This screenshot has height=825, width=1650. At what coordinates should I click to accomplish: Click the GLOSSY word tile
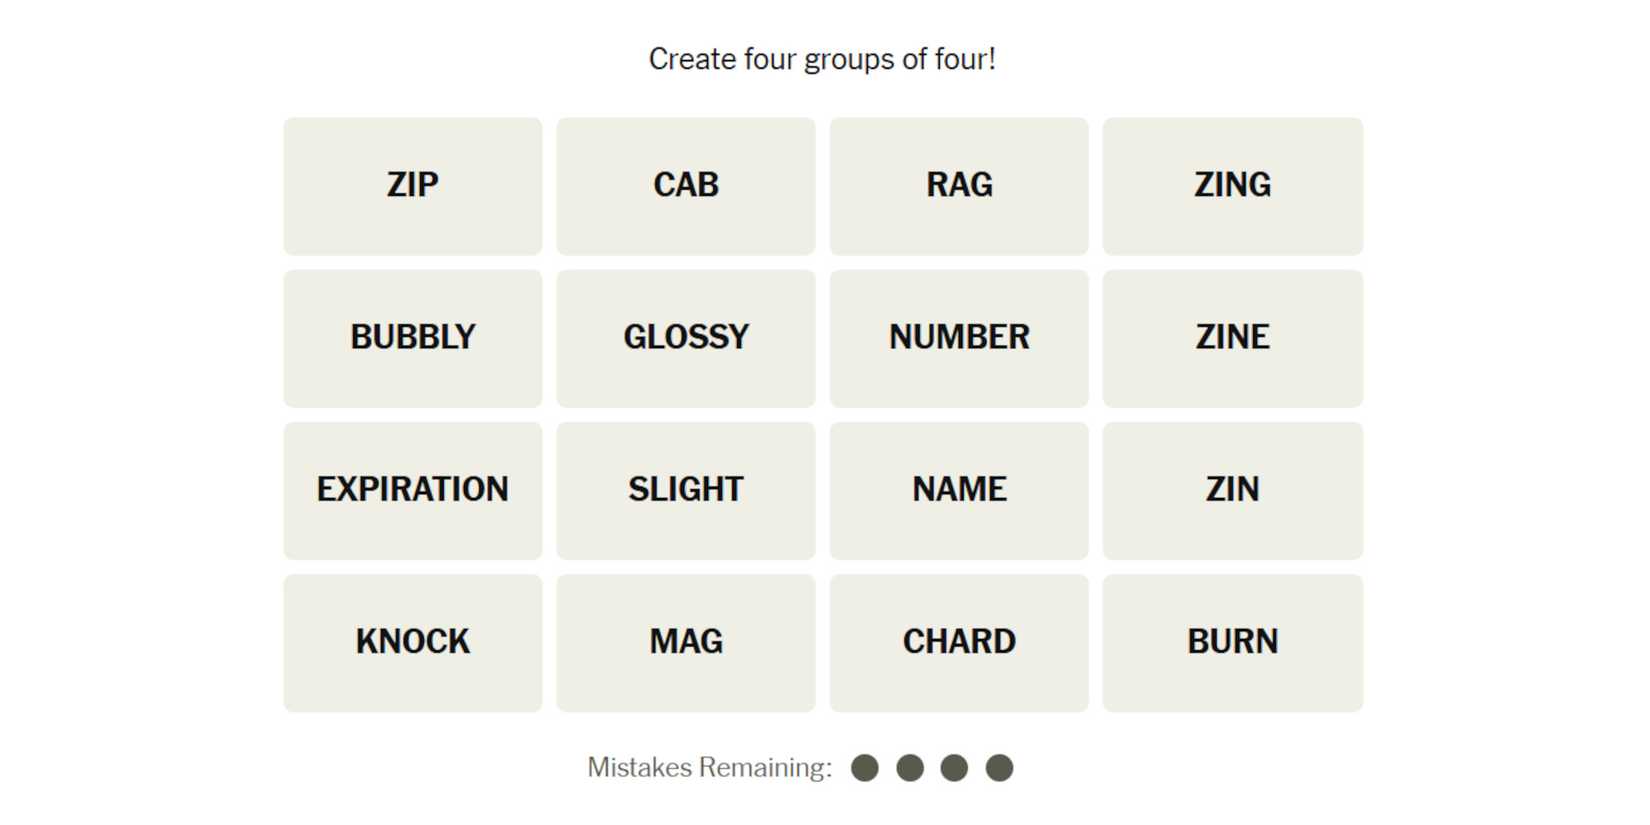[685, 338]
